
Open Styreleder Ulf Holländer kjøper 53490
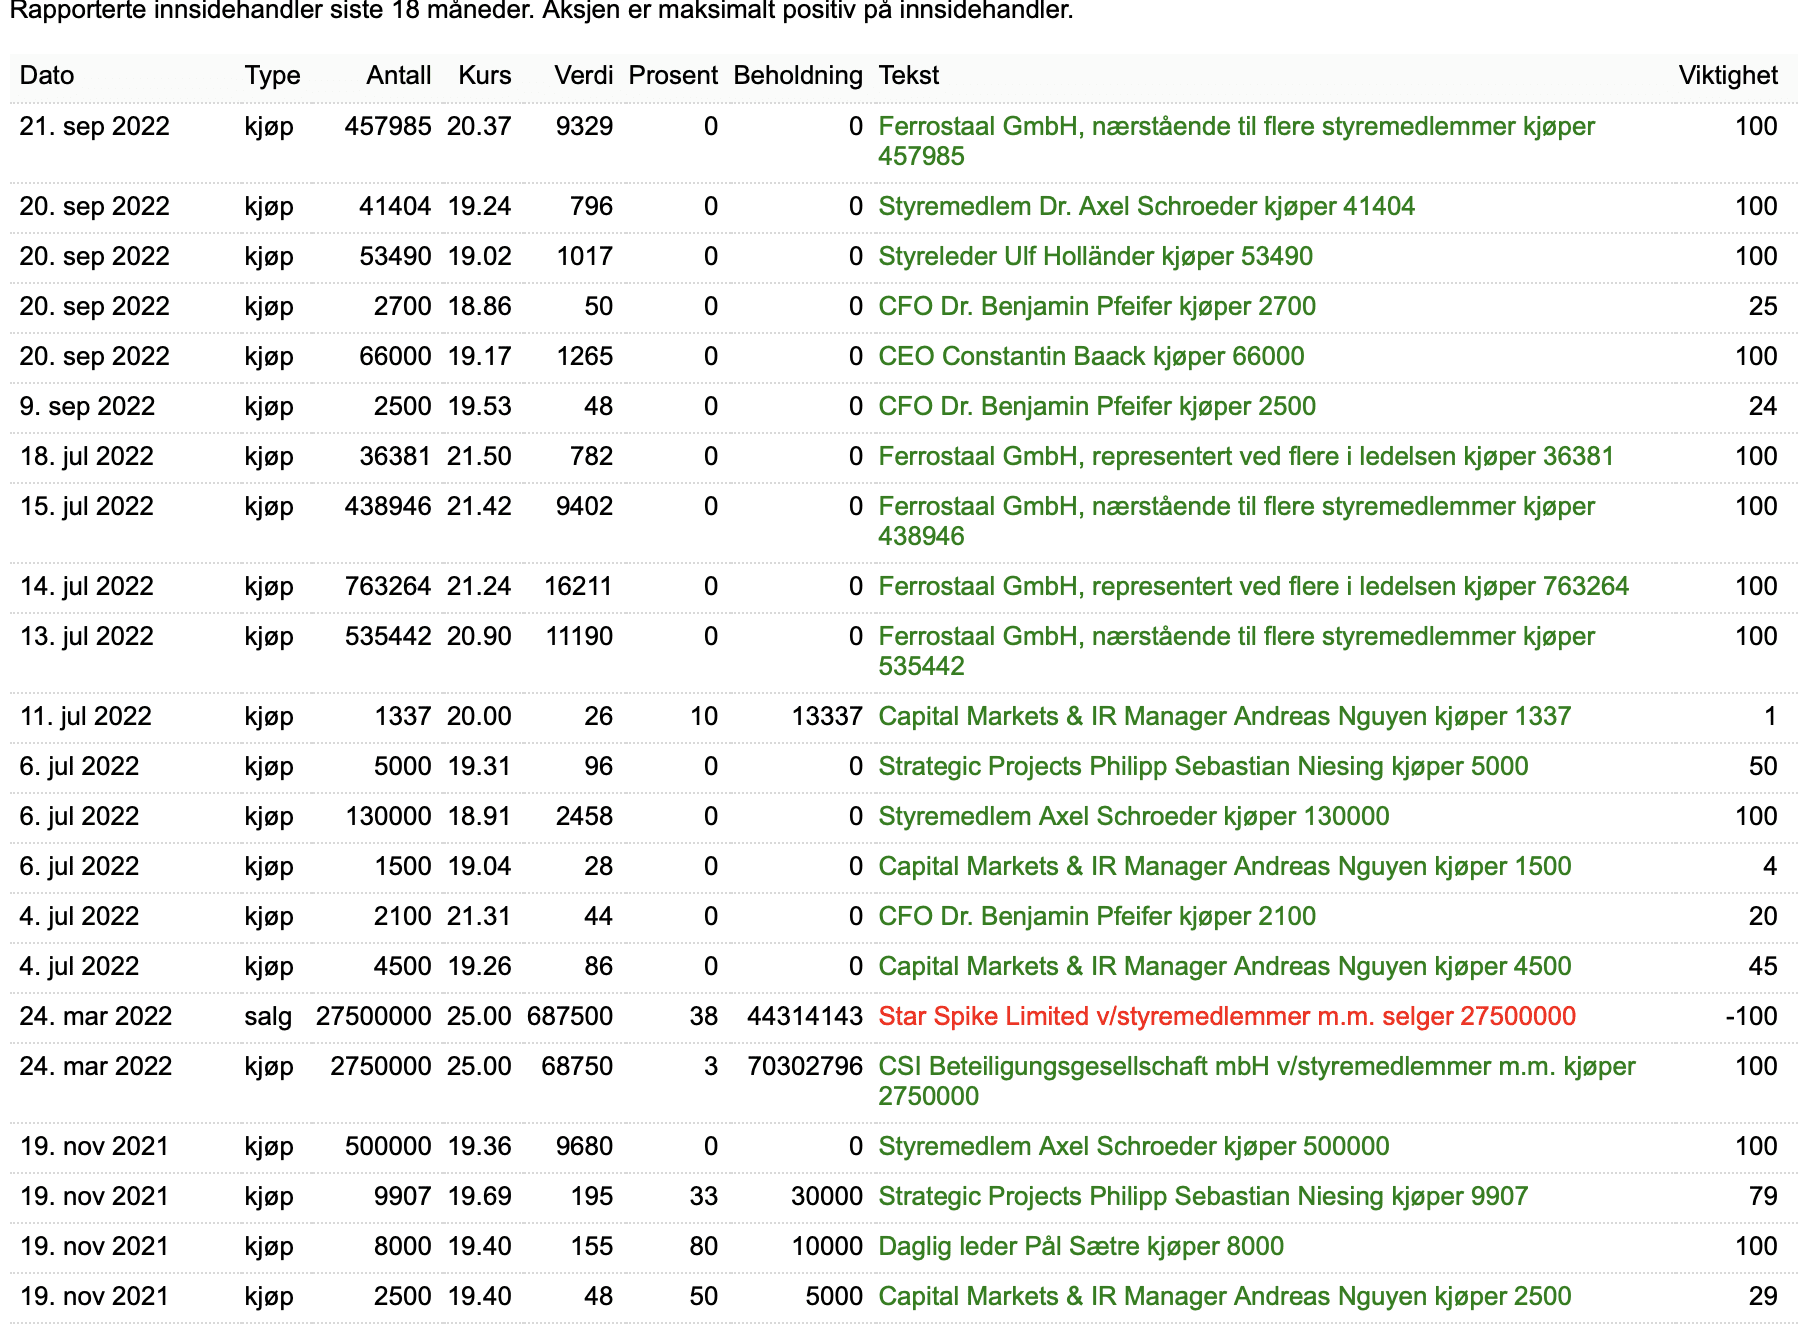(x=1095, y=257)
